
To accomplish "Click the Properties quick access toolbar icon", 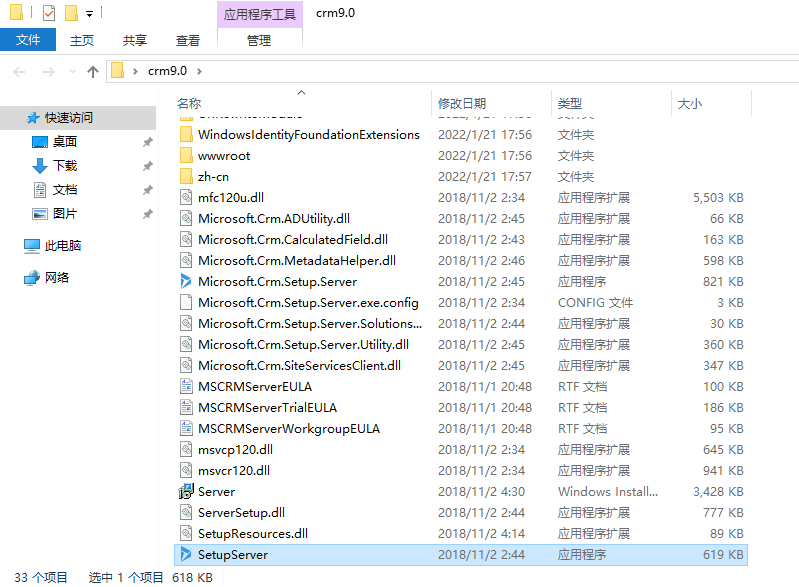I will (49, 13).
